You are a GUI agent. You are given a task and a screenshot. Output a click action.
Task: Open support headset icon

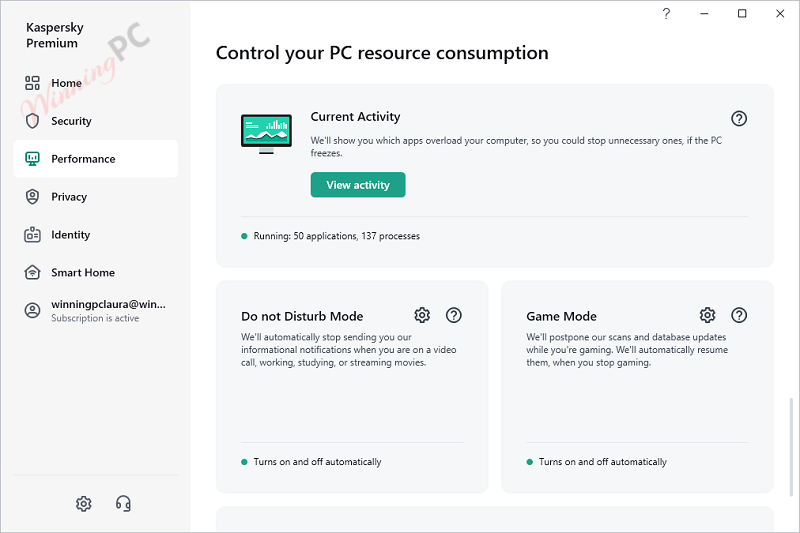pyautogui.click(x=123, y=503)
